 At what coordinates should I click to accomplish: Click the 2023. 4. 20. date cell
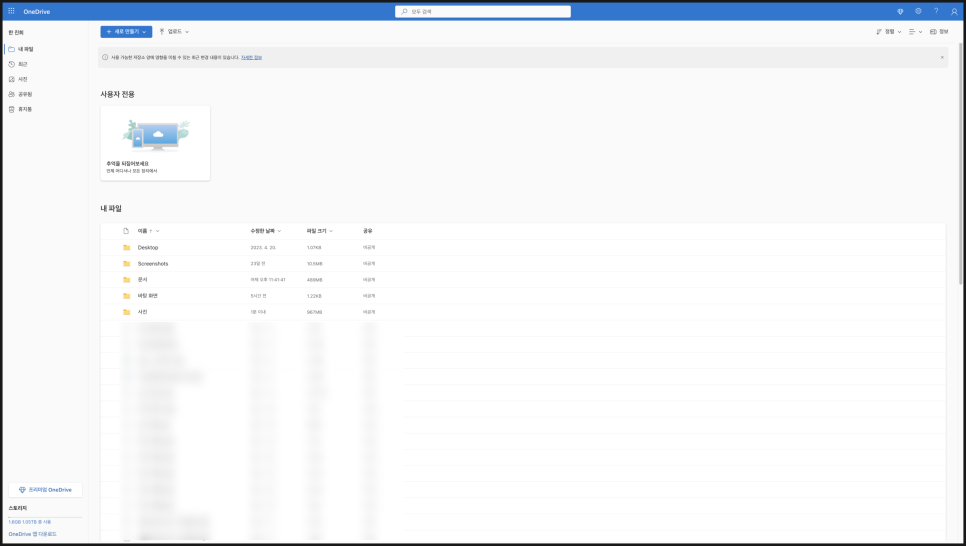point(263,248)
